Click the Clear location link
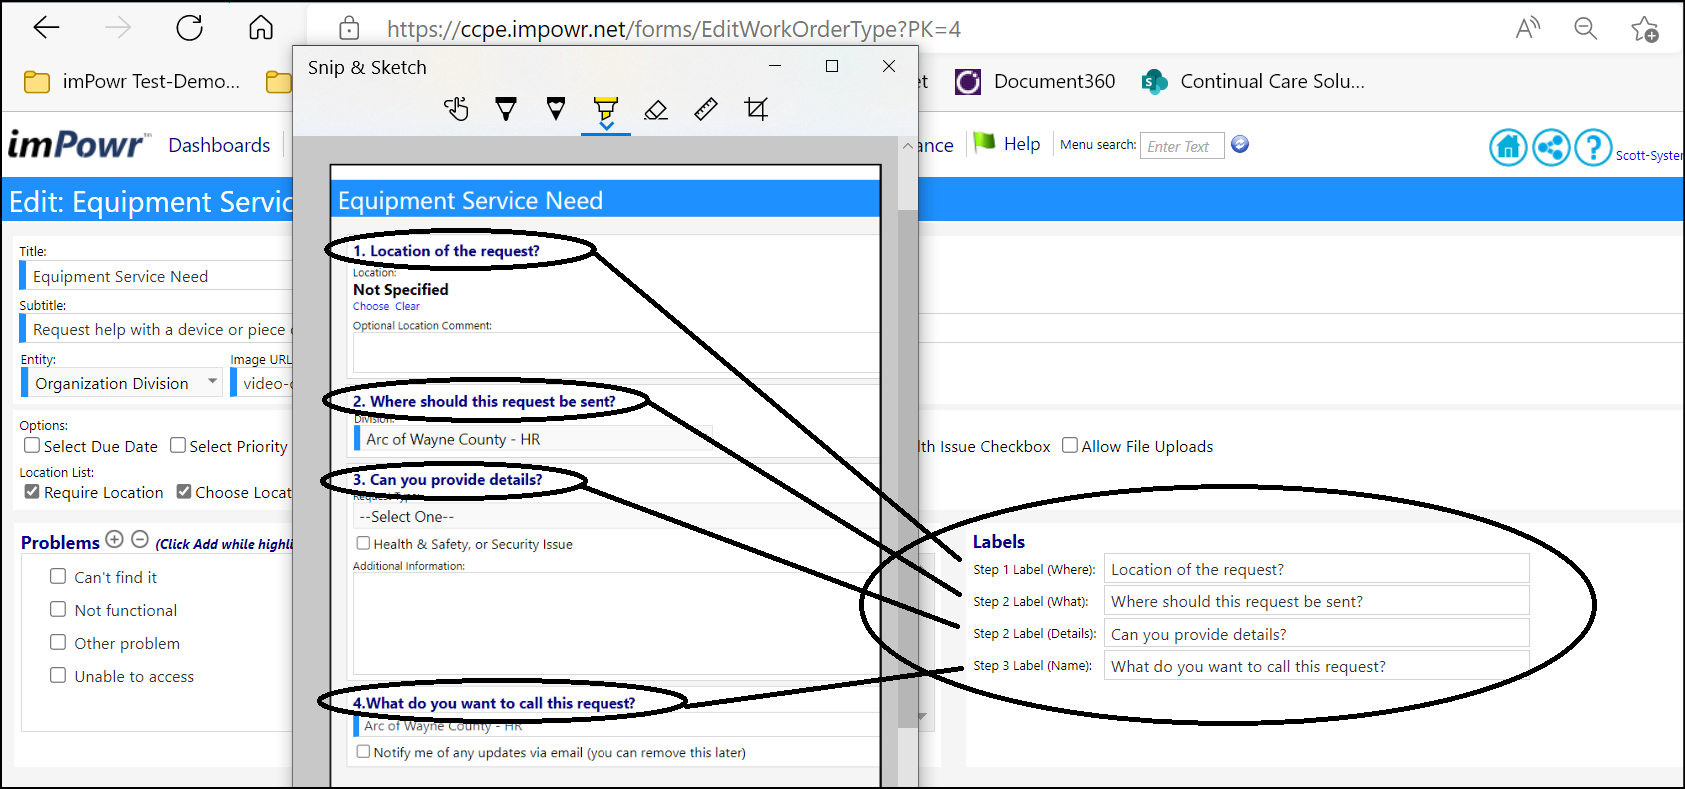The width and height of the screenshot is (1685, 789). [x=407, y=306]
